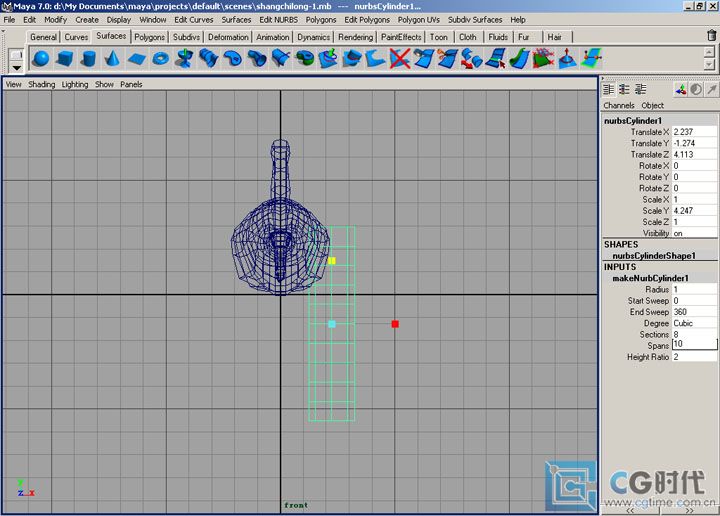Click the yellow manipulator handle in the viewport
Screen dimensions: 720x516
[x=332, y=261]
